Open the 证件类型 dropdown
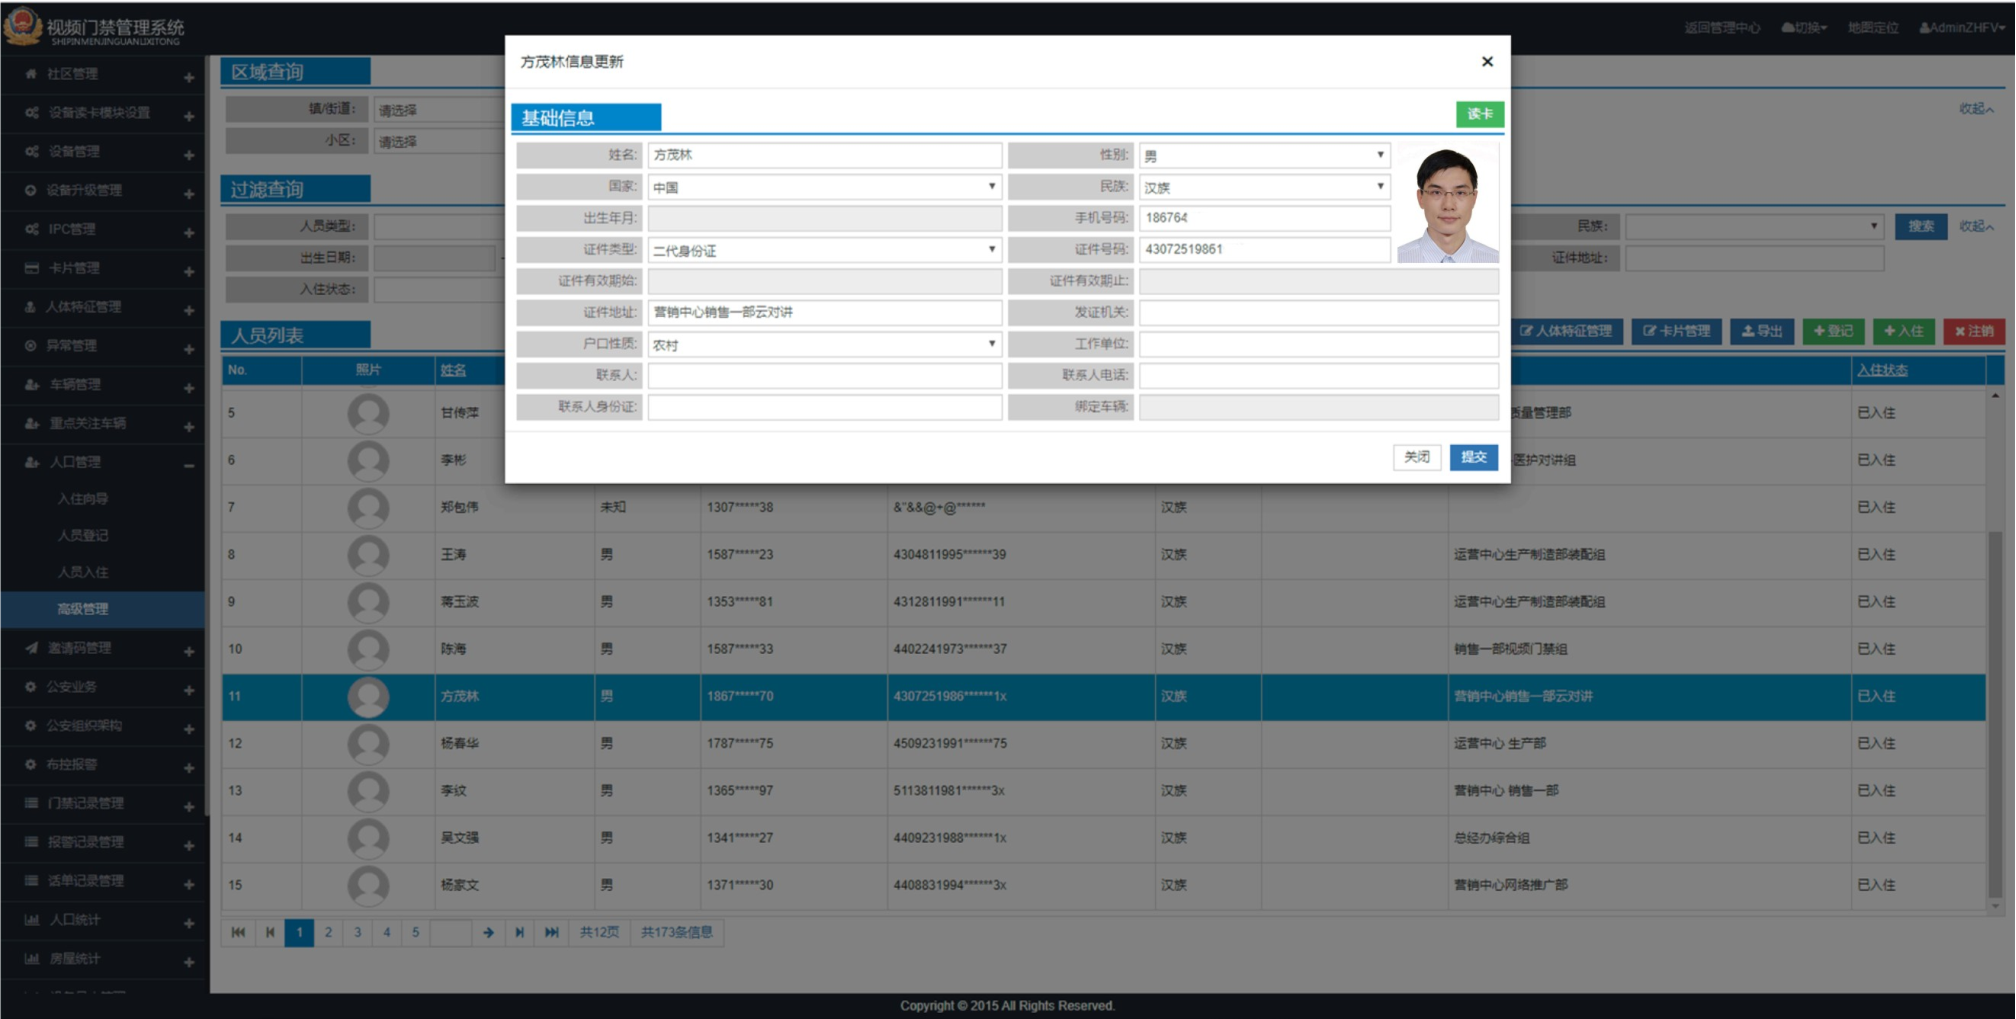This screenshot has height=1019, width=2016. pos(824,250)
